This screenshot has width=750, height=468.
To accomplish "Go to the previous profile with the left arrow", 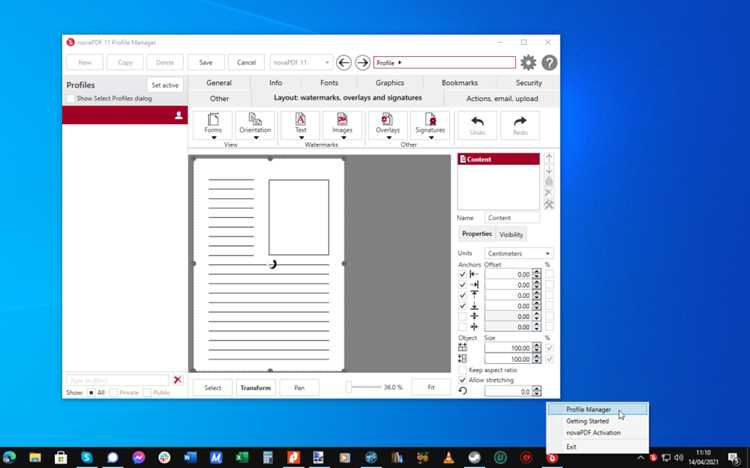I will 343,63.
